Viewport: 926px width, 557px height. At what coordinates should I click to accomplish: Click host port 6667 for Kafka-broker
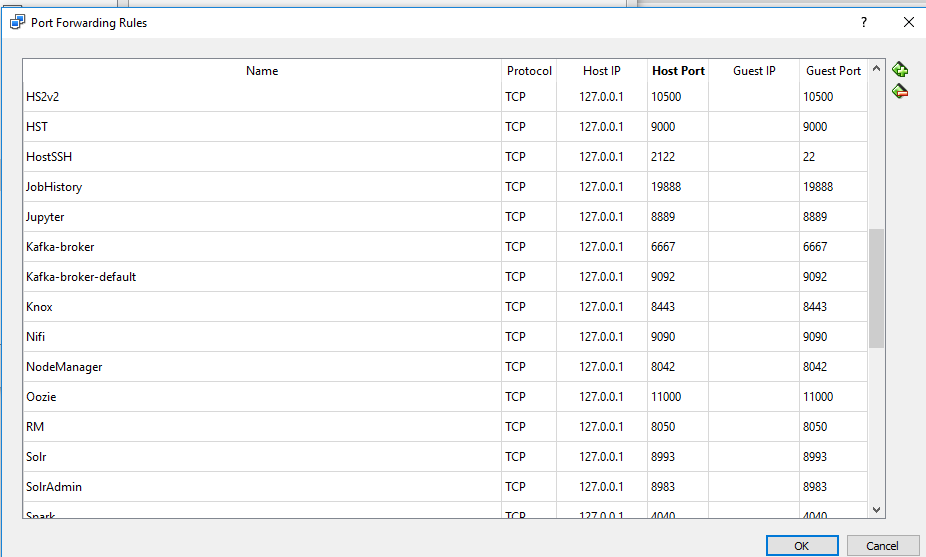coord(663,247)
